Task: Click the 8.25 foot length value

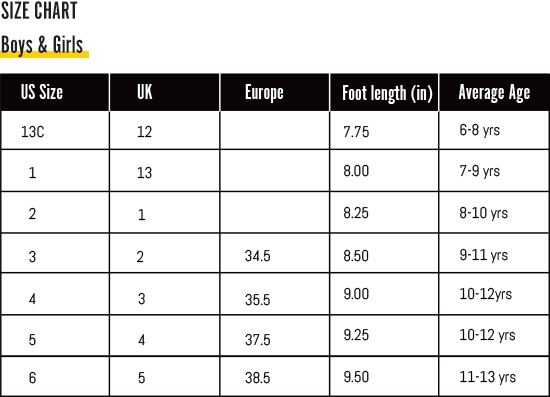Action: (356, 213)
